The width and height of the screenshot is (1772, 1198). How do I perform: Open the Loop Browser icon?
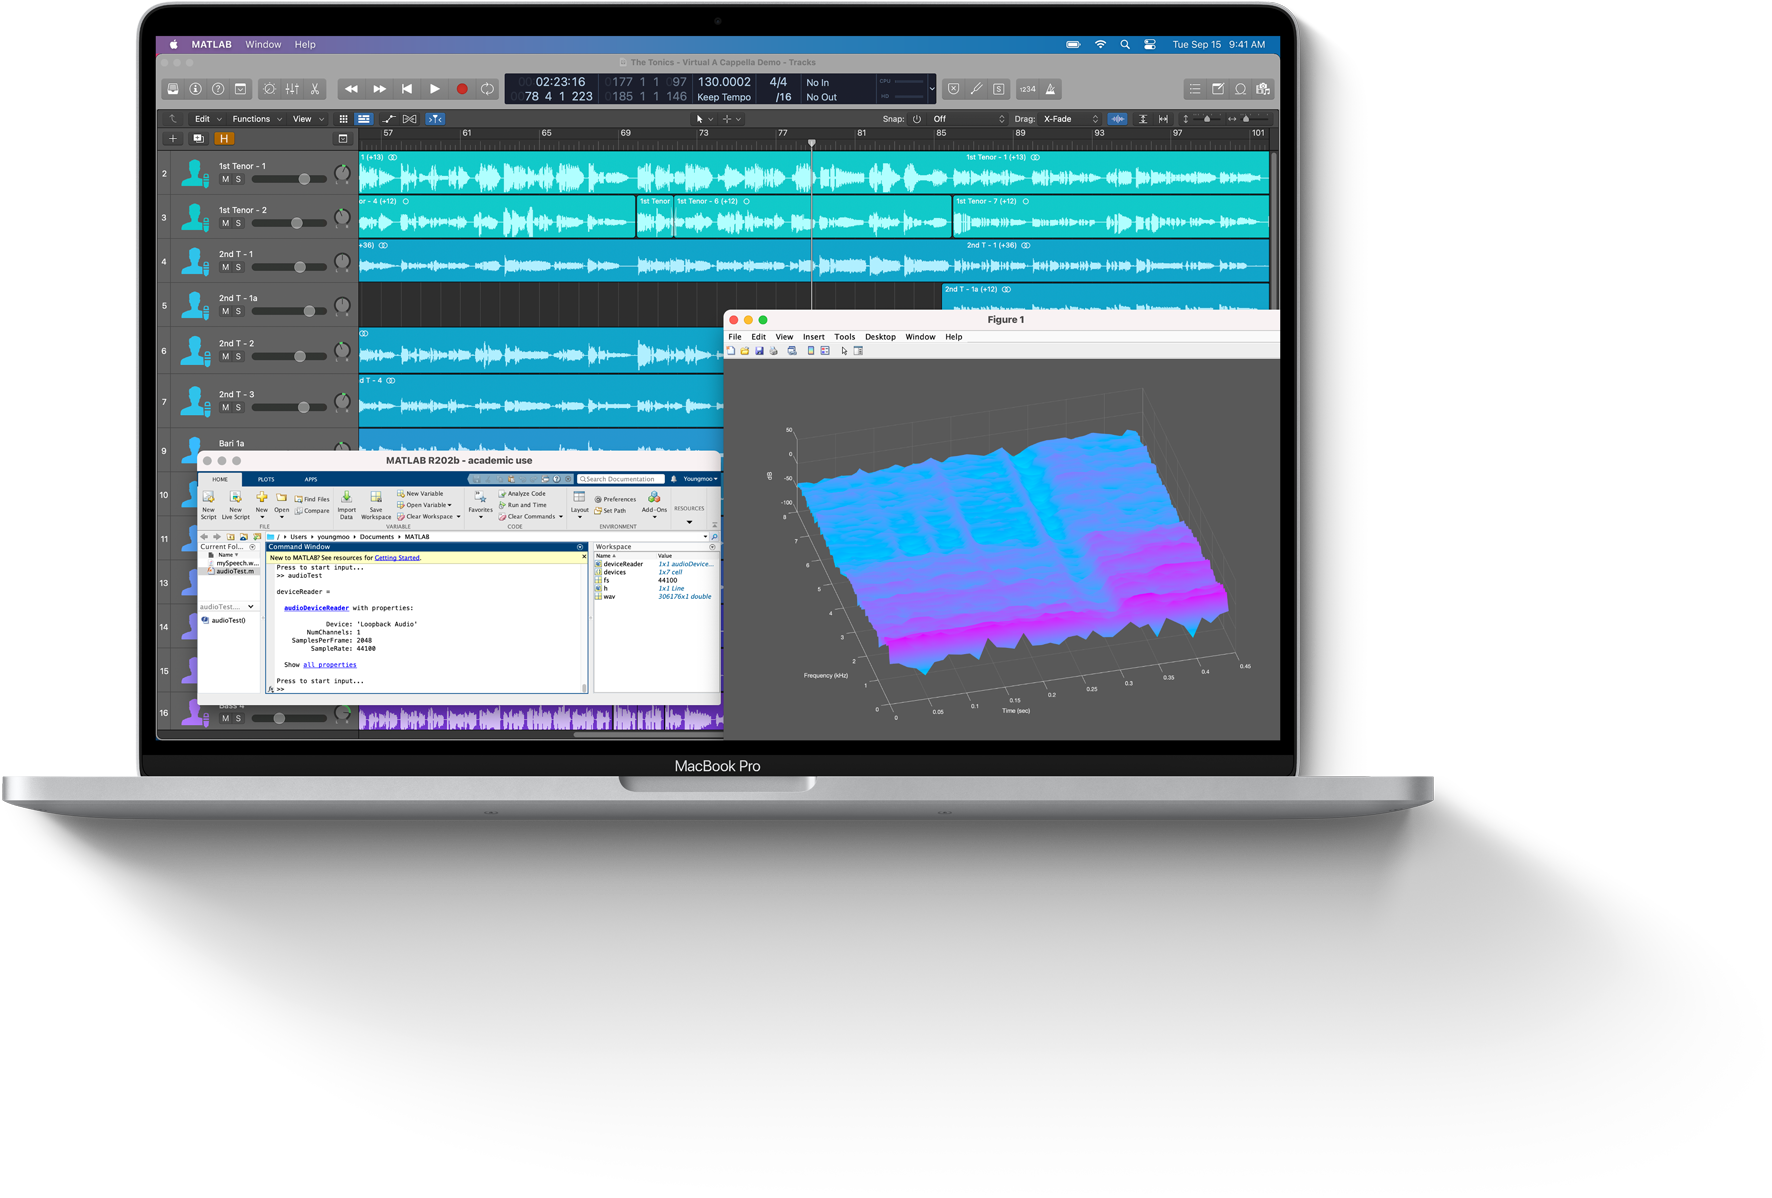click(1241, 89)
